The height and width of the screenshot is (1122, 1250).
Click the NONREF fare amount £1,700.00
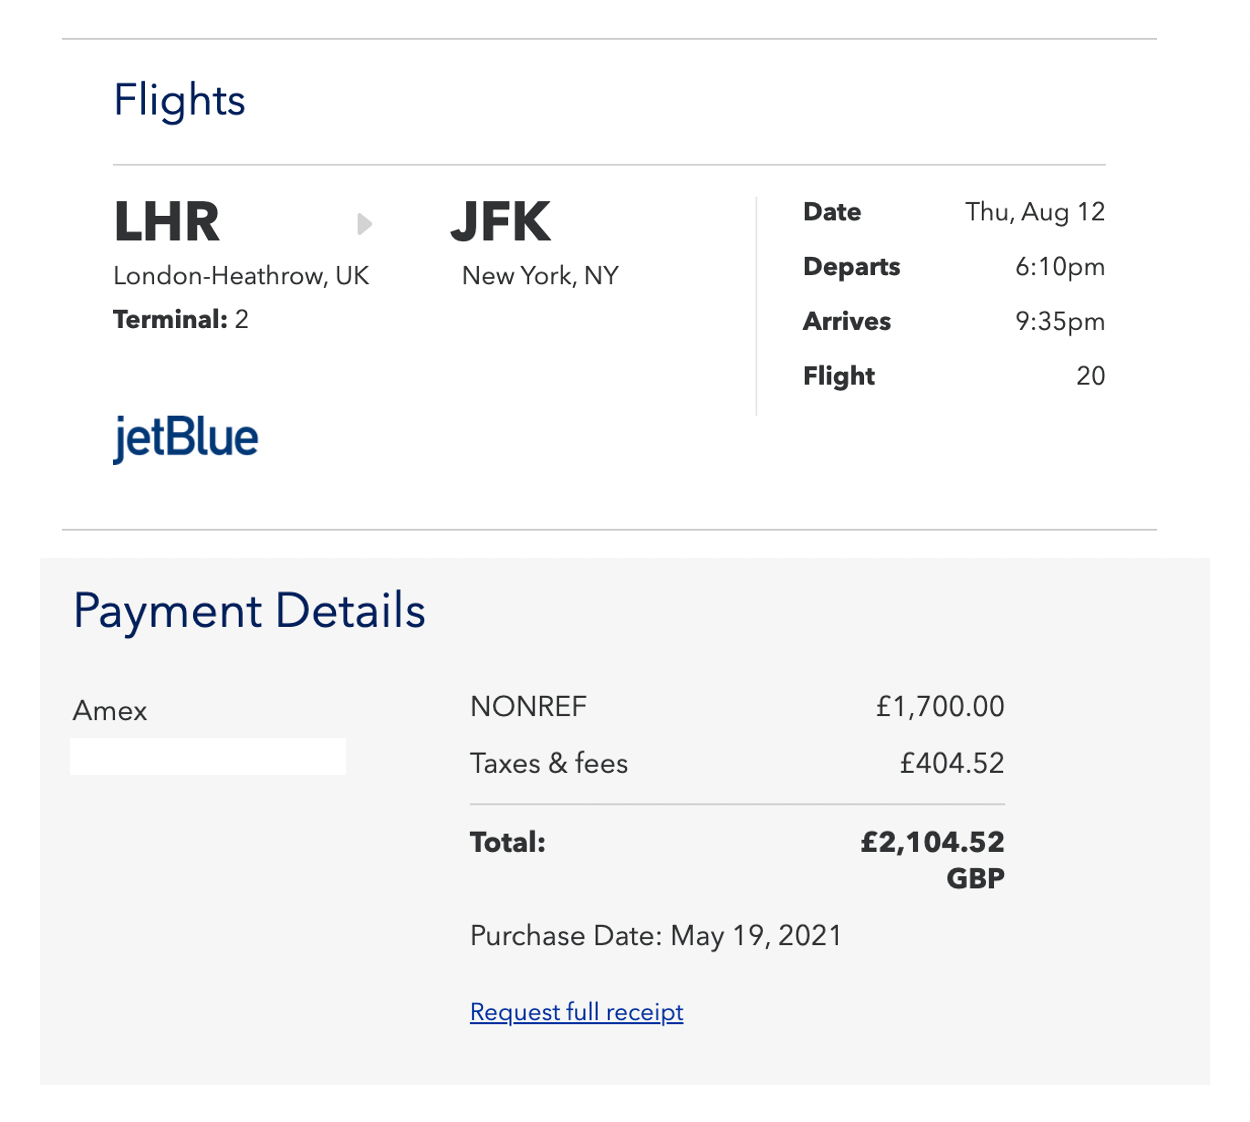tap(940, 707)
